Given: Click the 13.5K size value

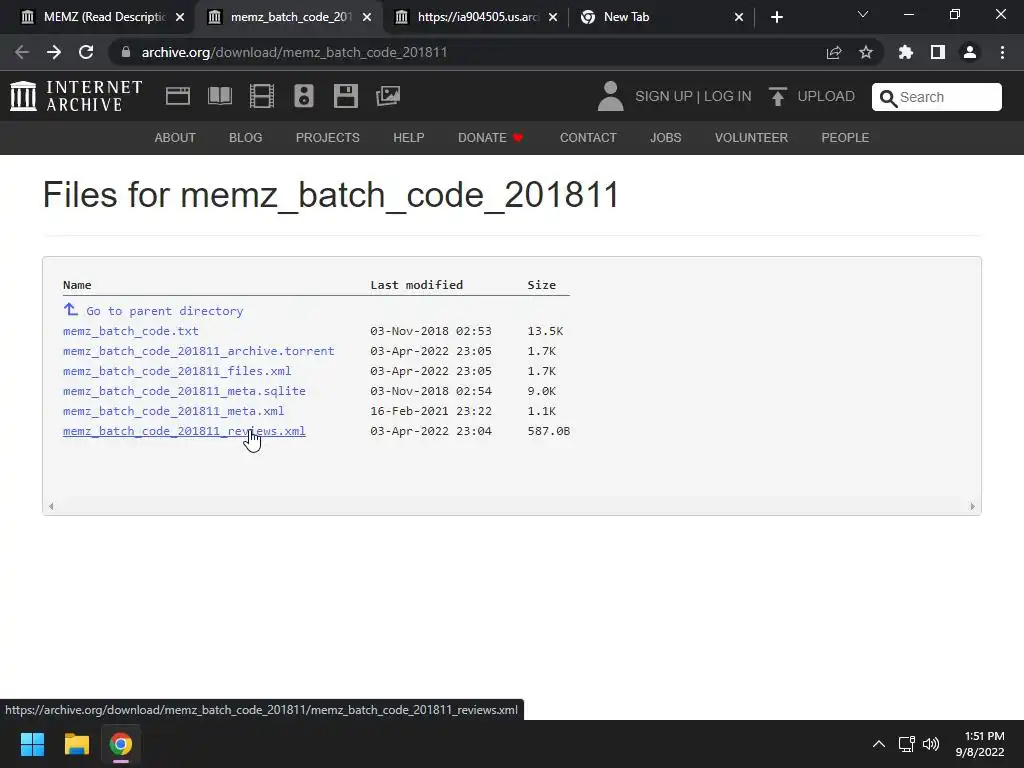Looking at the screenshot, I should pyautogui.click(x=545, y=331).
